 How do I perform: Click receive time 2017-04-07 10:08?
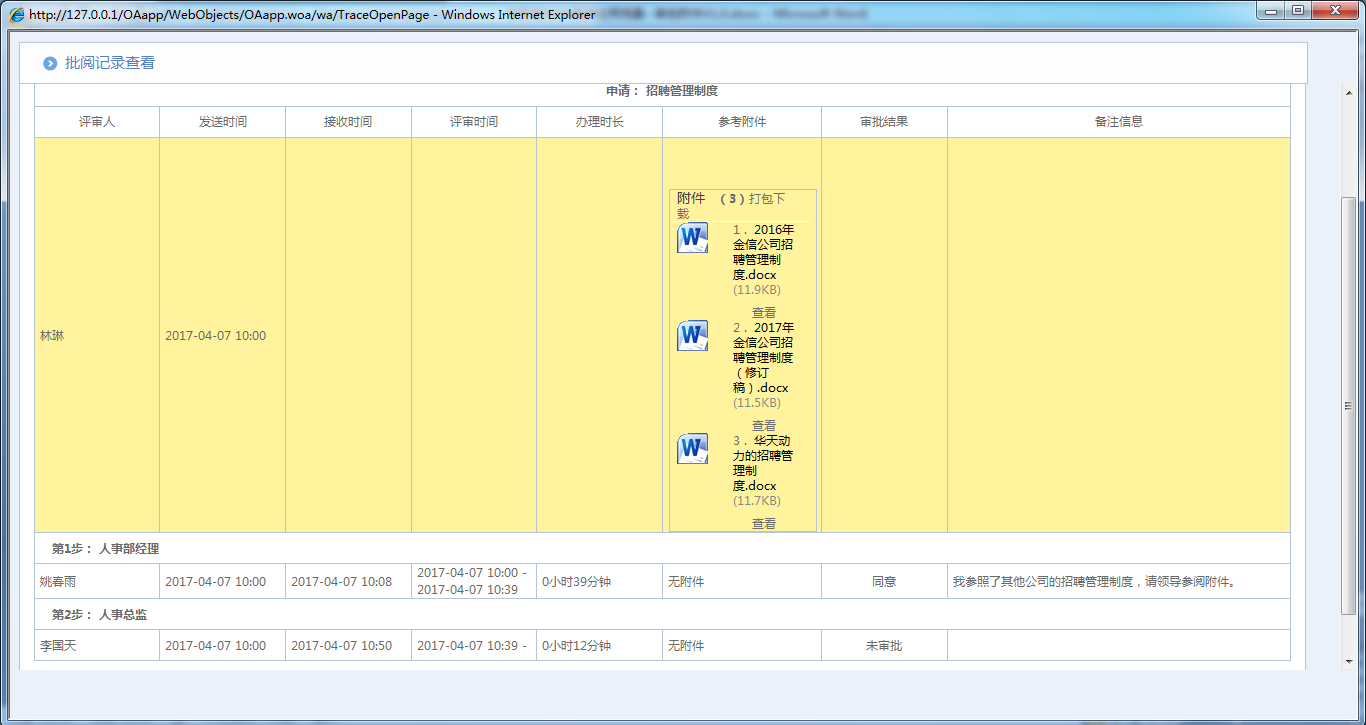tap(341, 582)
